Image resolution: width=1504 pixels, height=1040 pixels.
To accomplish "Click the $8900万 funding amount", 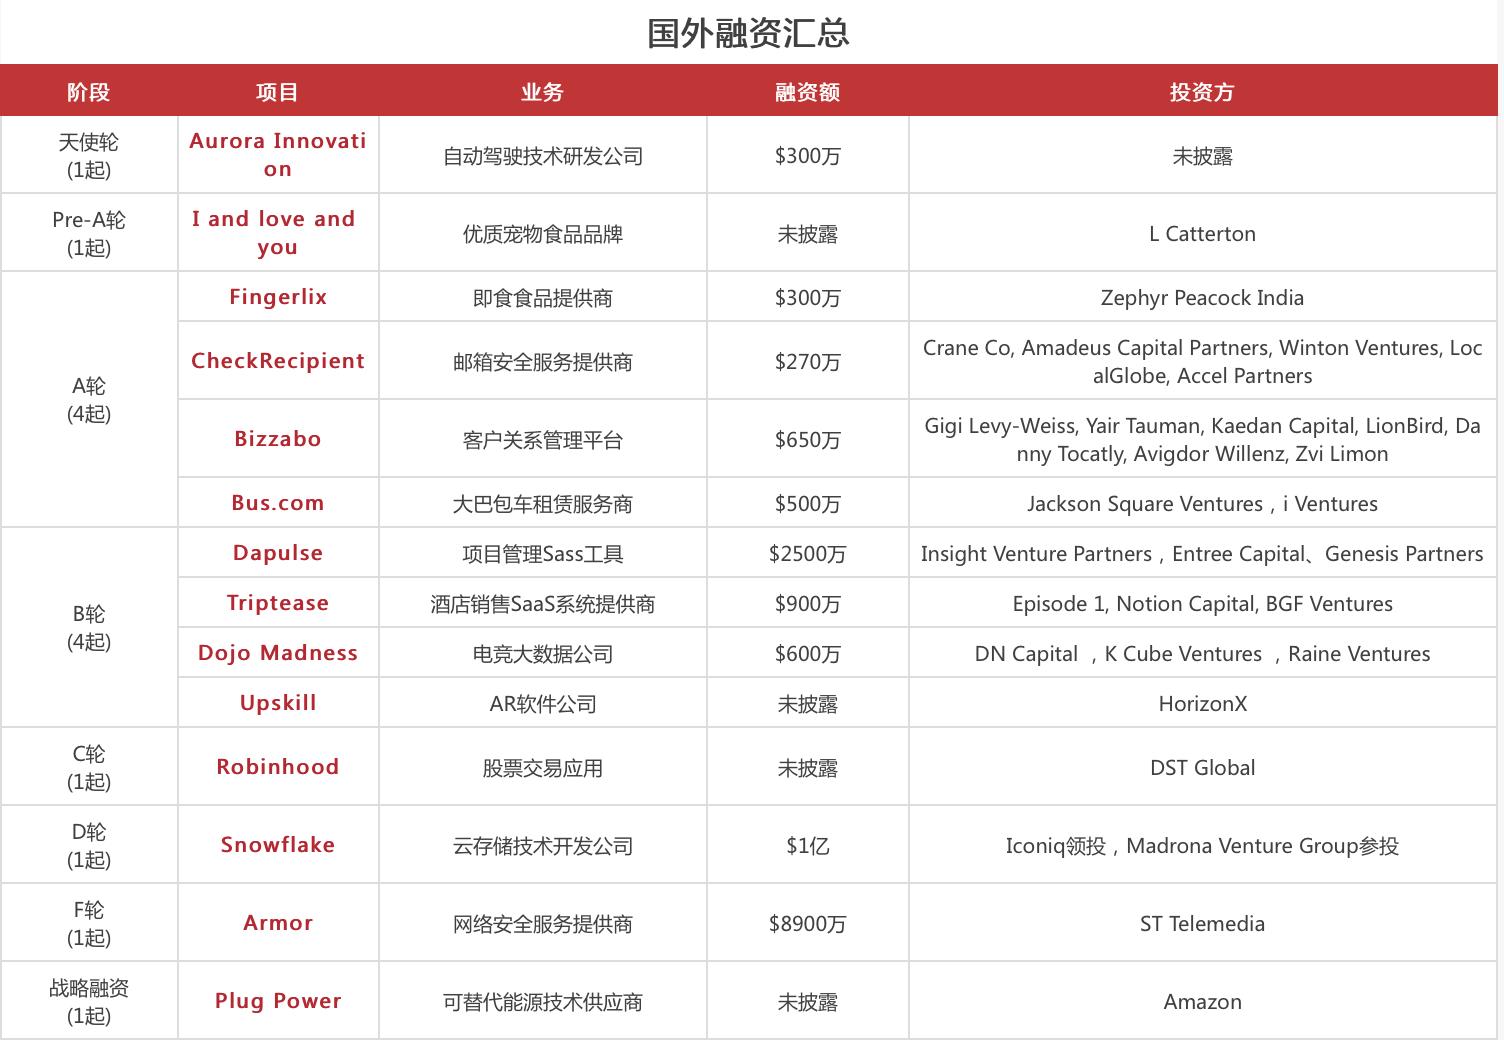I will [808, 925].
